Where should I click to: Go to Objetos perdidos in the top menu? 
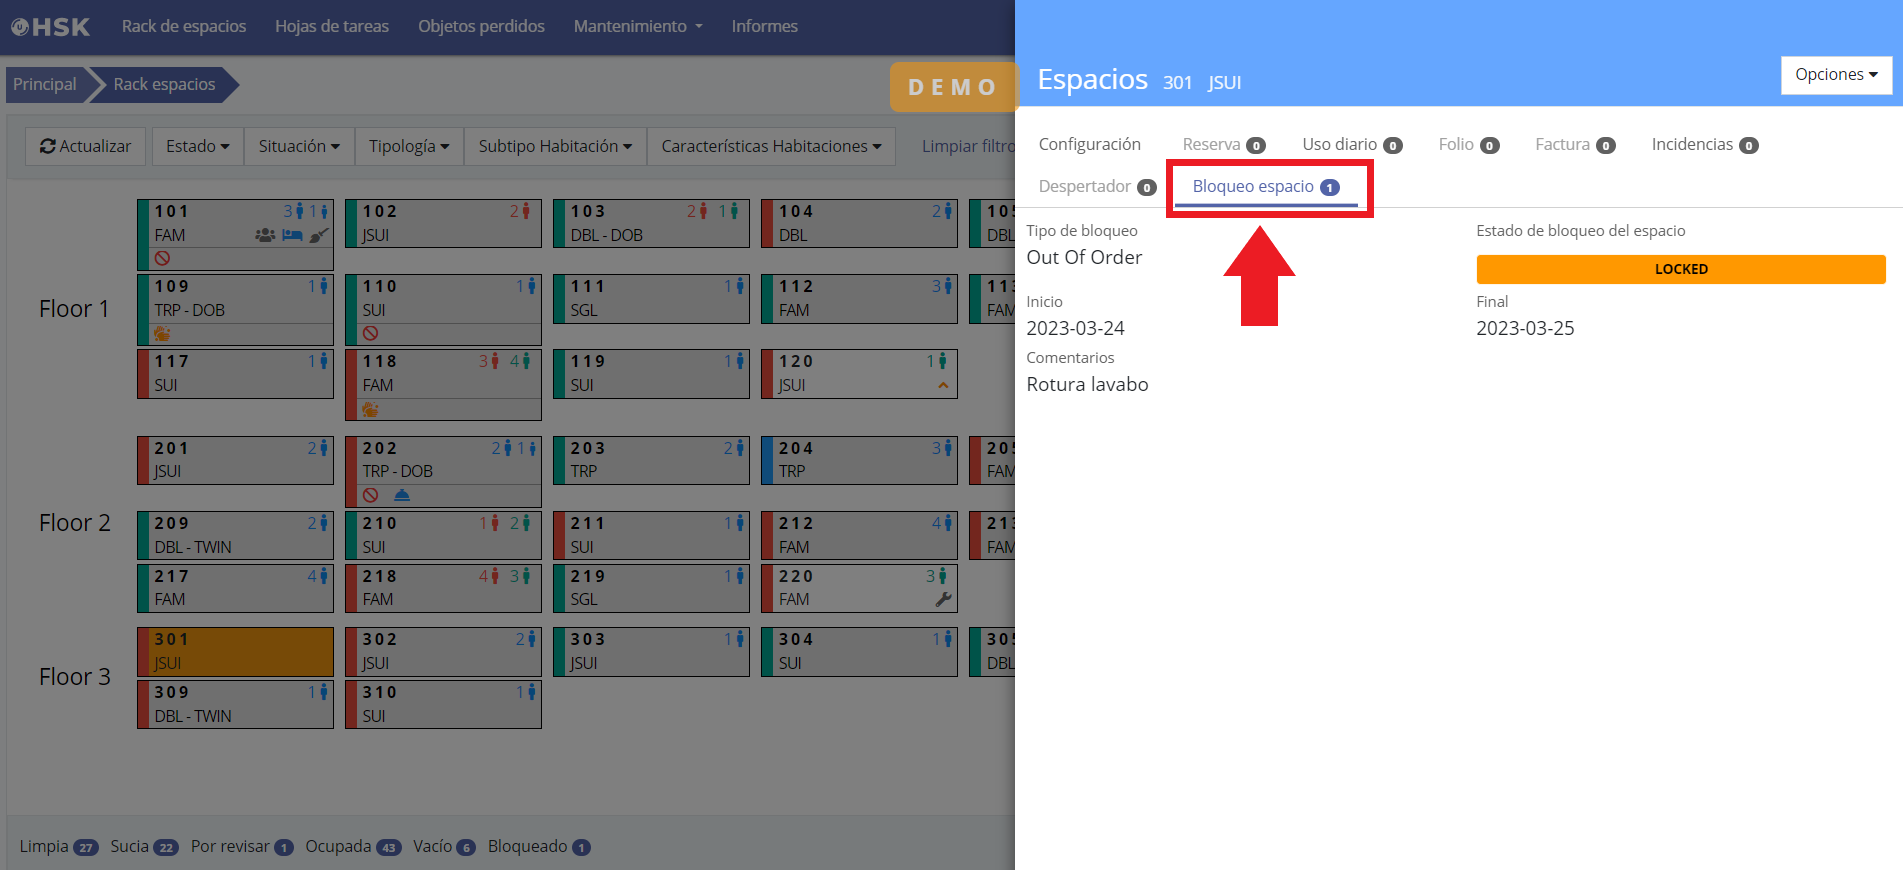(481, 27)
